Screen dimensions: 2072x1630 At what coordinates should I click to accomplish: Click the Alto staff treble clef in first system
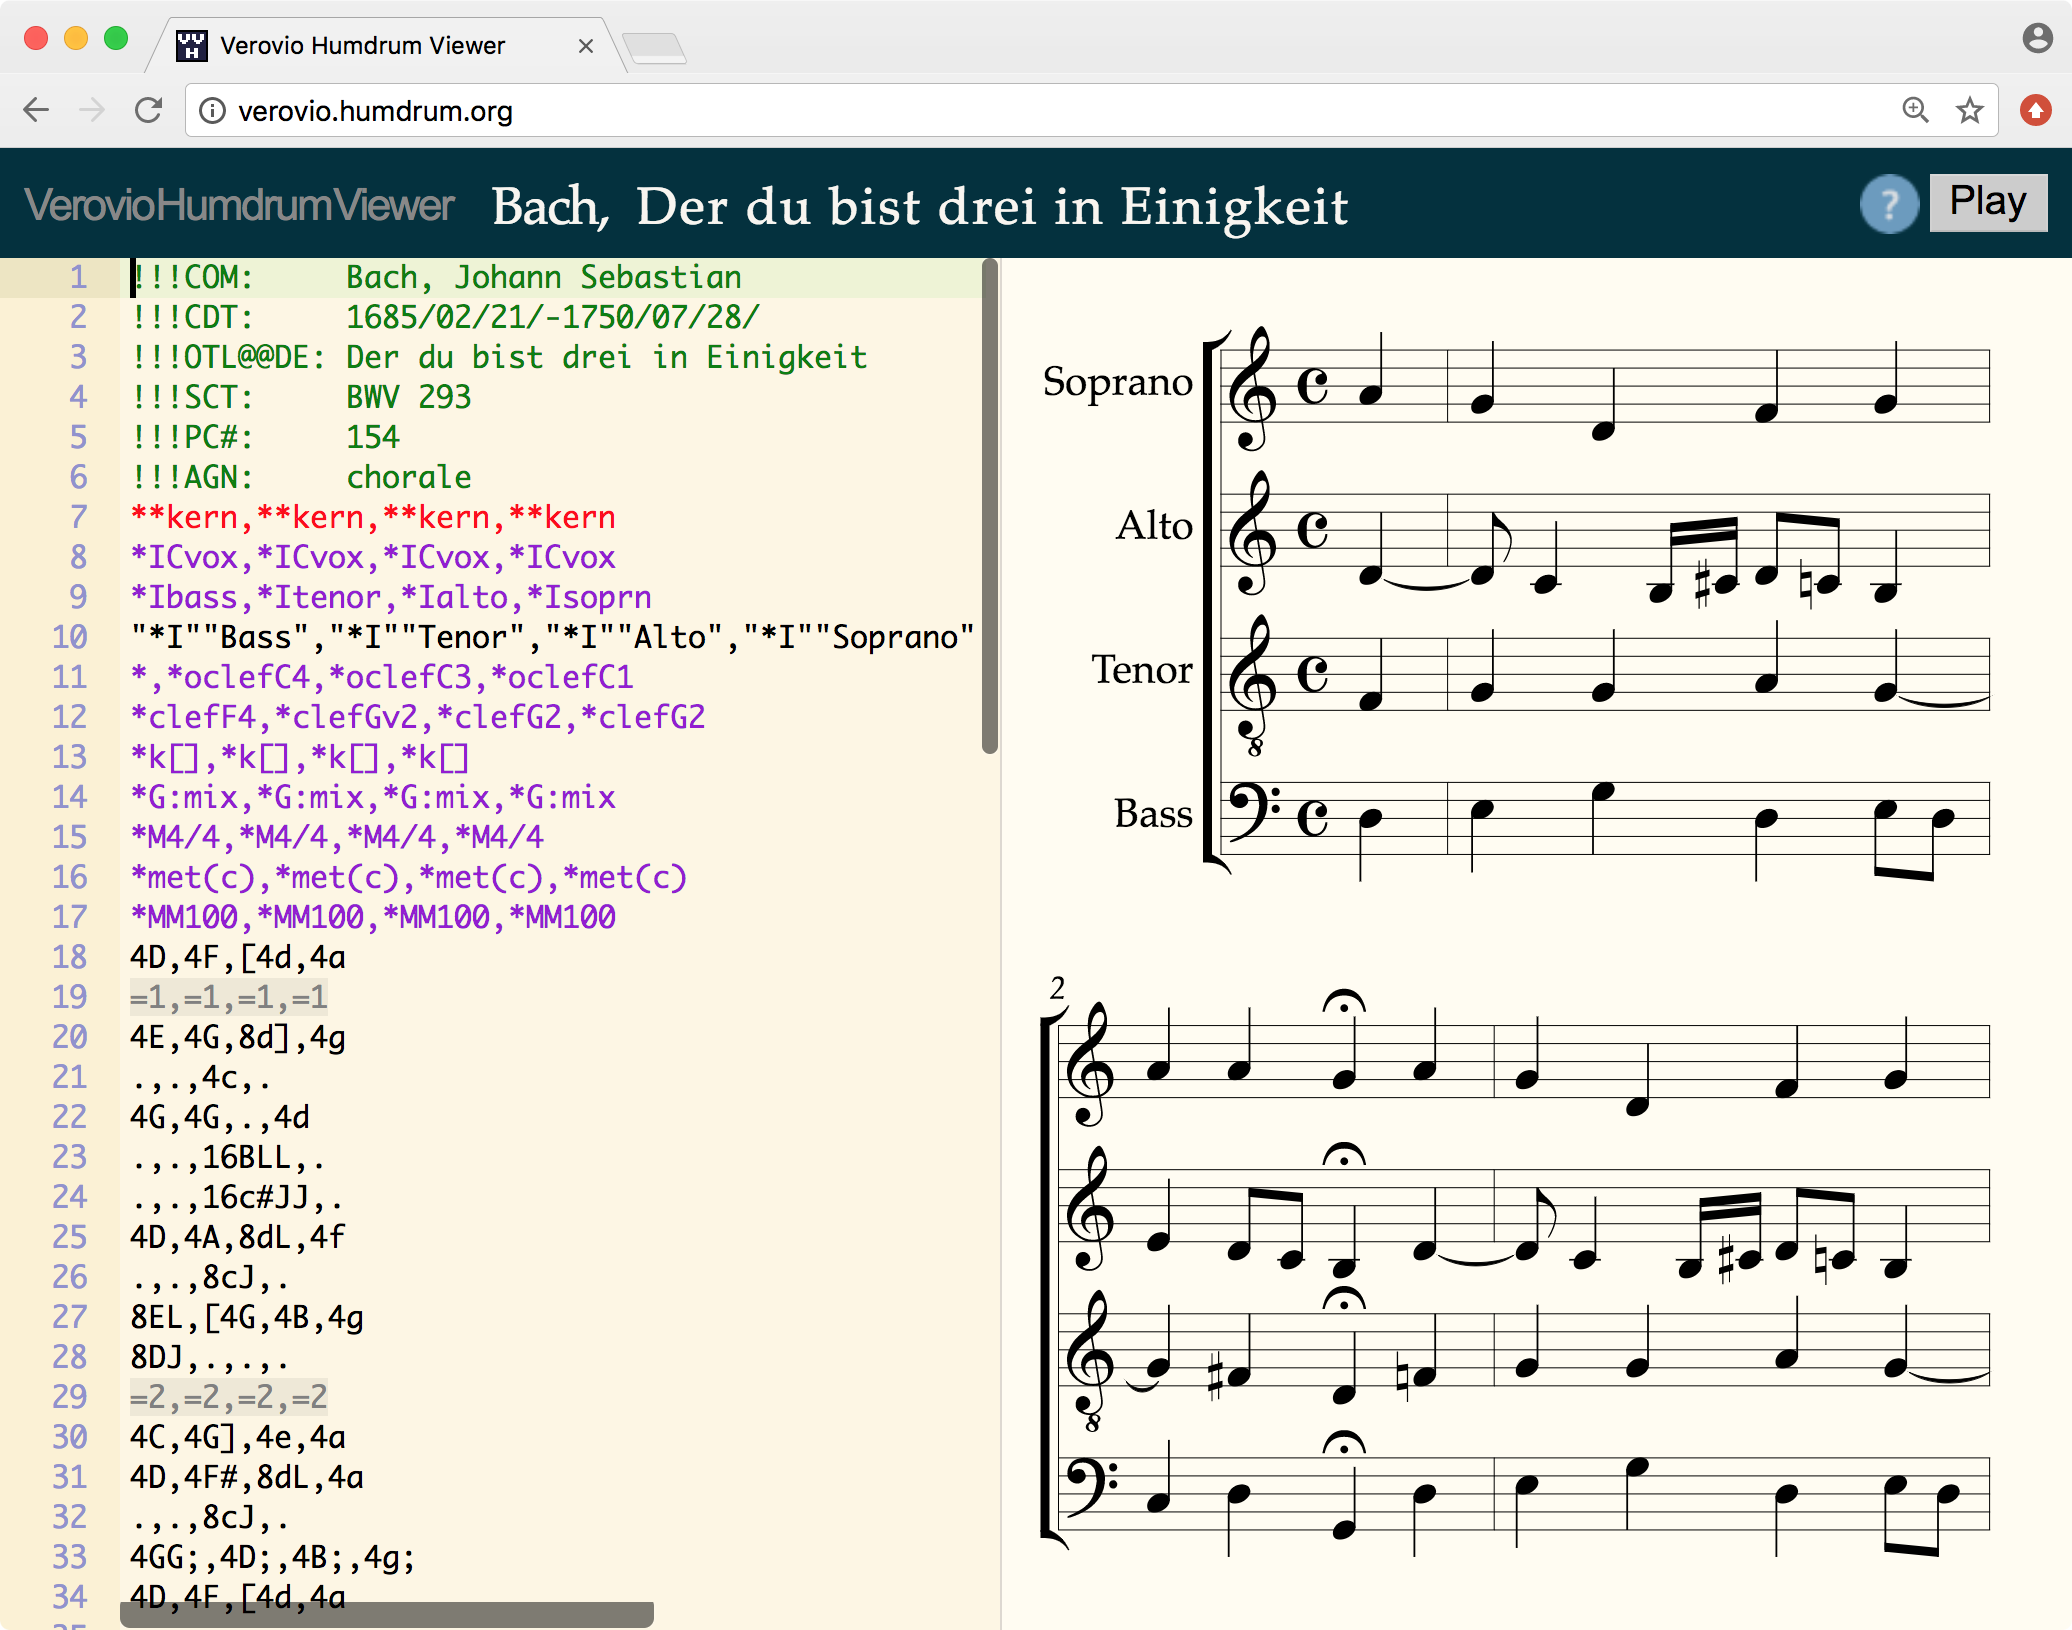pos(1253,533)
